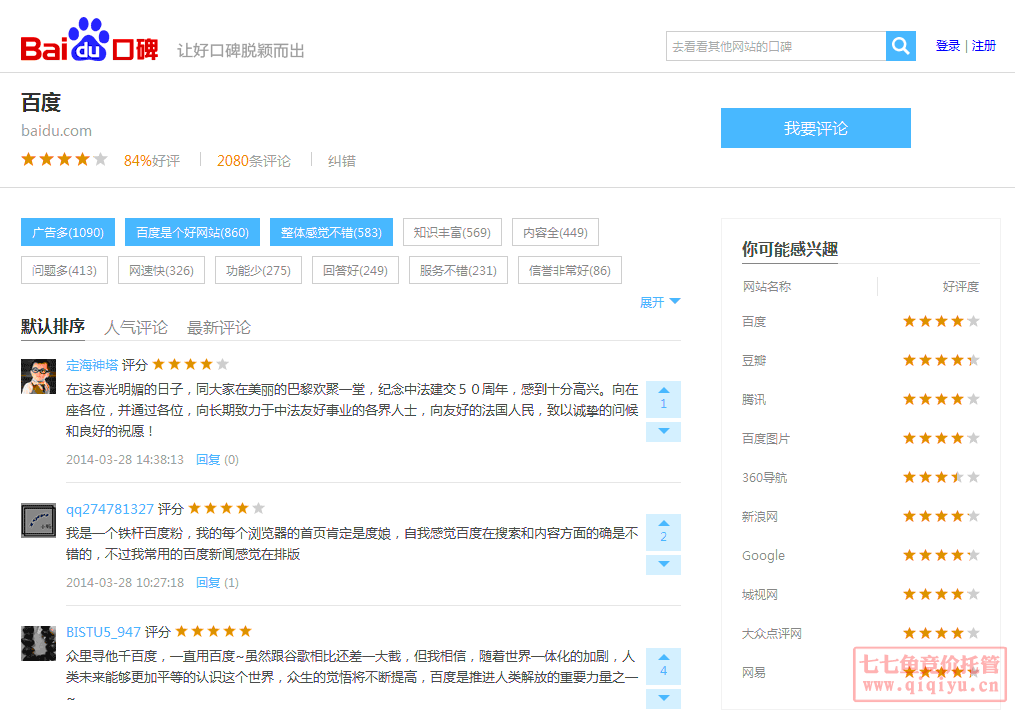
Task: Click the 我要评论 button
Action: (816, 128)
